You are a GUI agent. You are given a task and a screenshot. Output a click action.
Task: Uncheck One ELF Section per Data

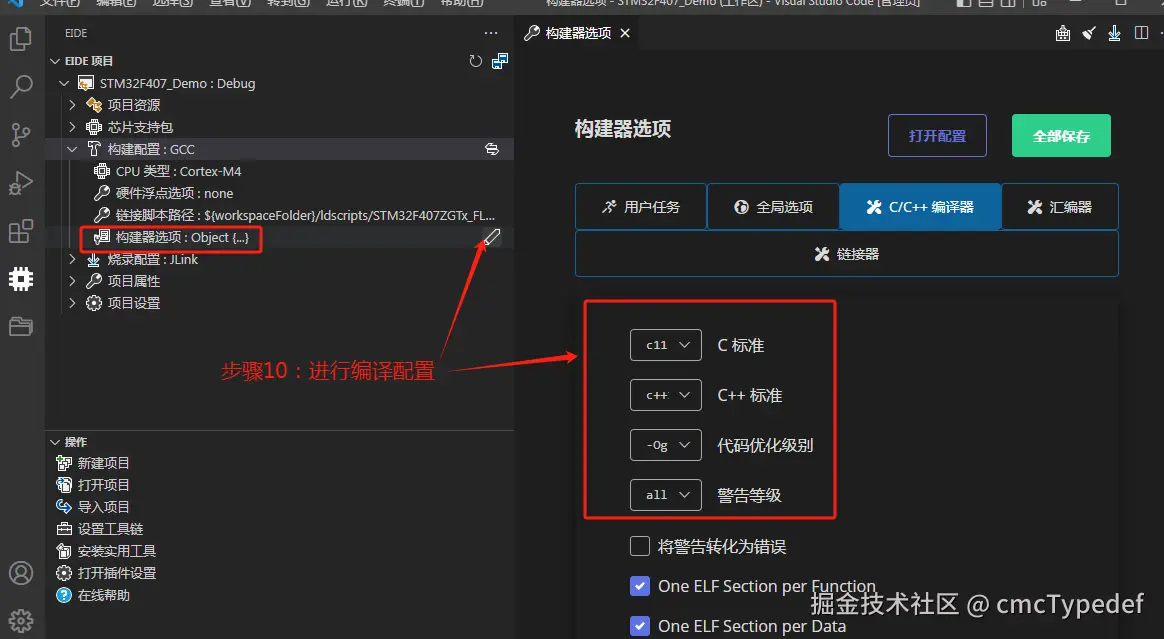tap(640, 626)
